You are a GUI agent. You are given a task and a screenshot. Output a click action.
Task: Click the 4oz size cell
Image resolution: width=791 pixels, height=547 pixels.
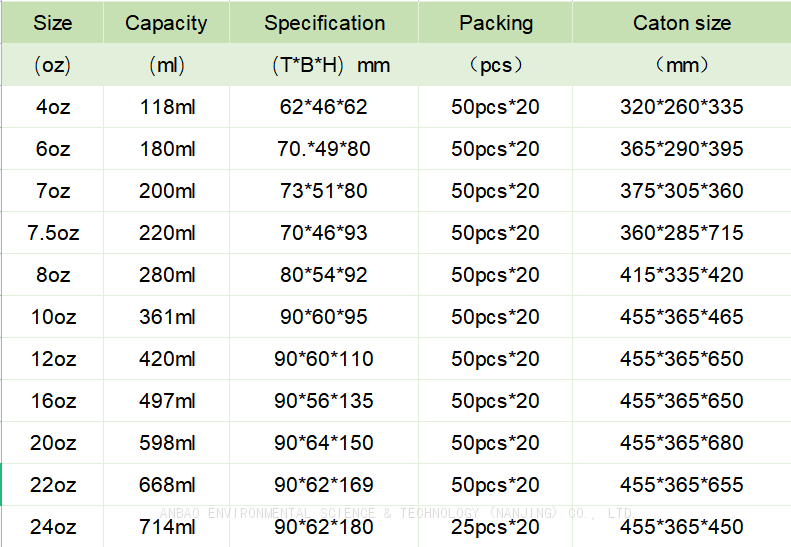coord(52,107)
